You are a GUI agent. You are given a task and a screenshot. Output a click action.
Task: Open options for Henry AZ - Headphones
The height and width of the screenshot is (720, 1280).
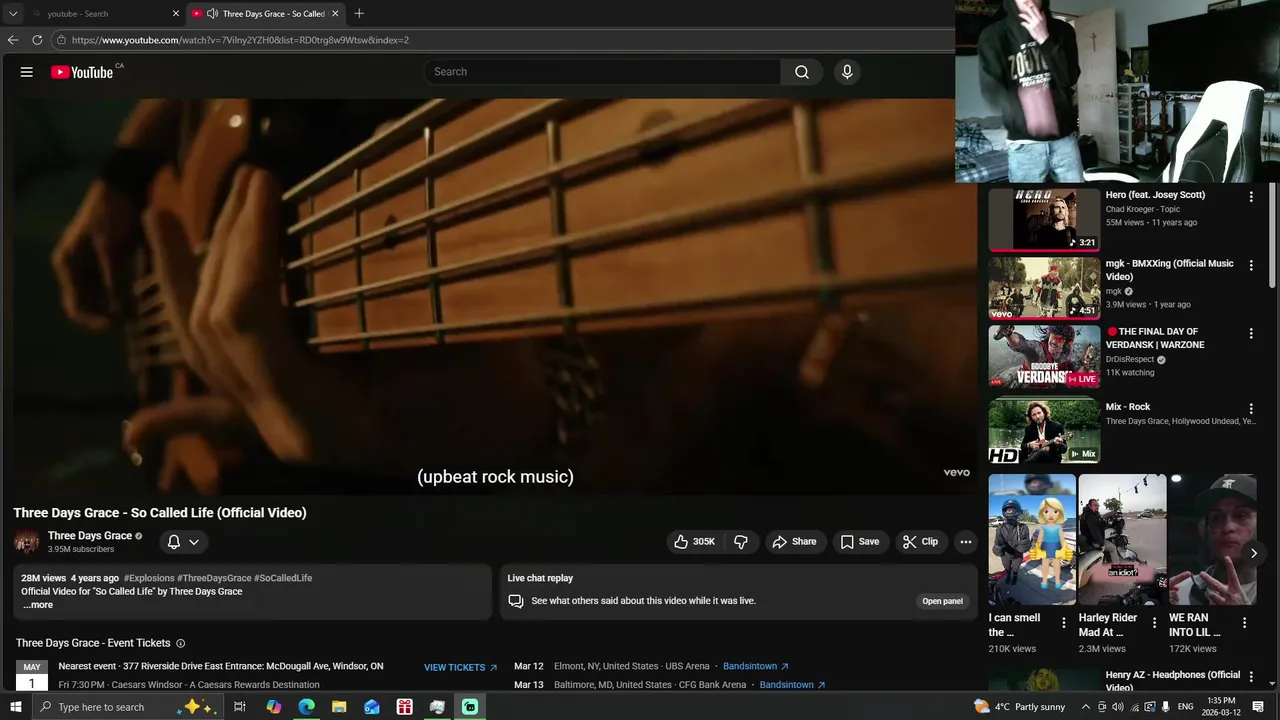(1251, 677)
